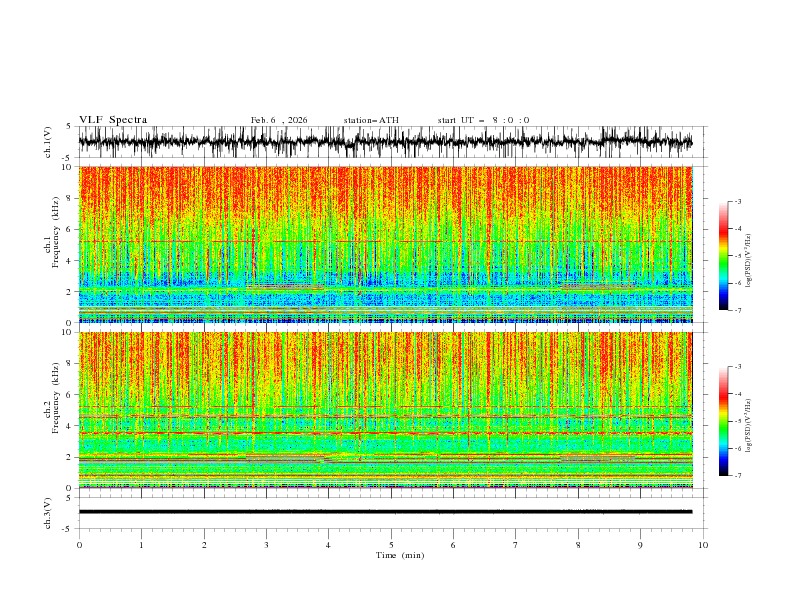Click the "Time (min)" axis label
The height and width of the screenshot is (612, 792).
(x=400, y=555)
